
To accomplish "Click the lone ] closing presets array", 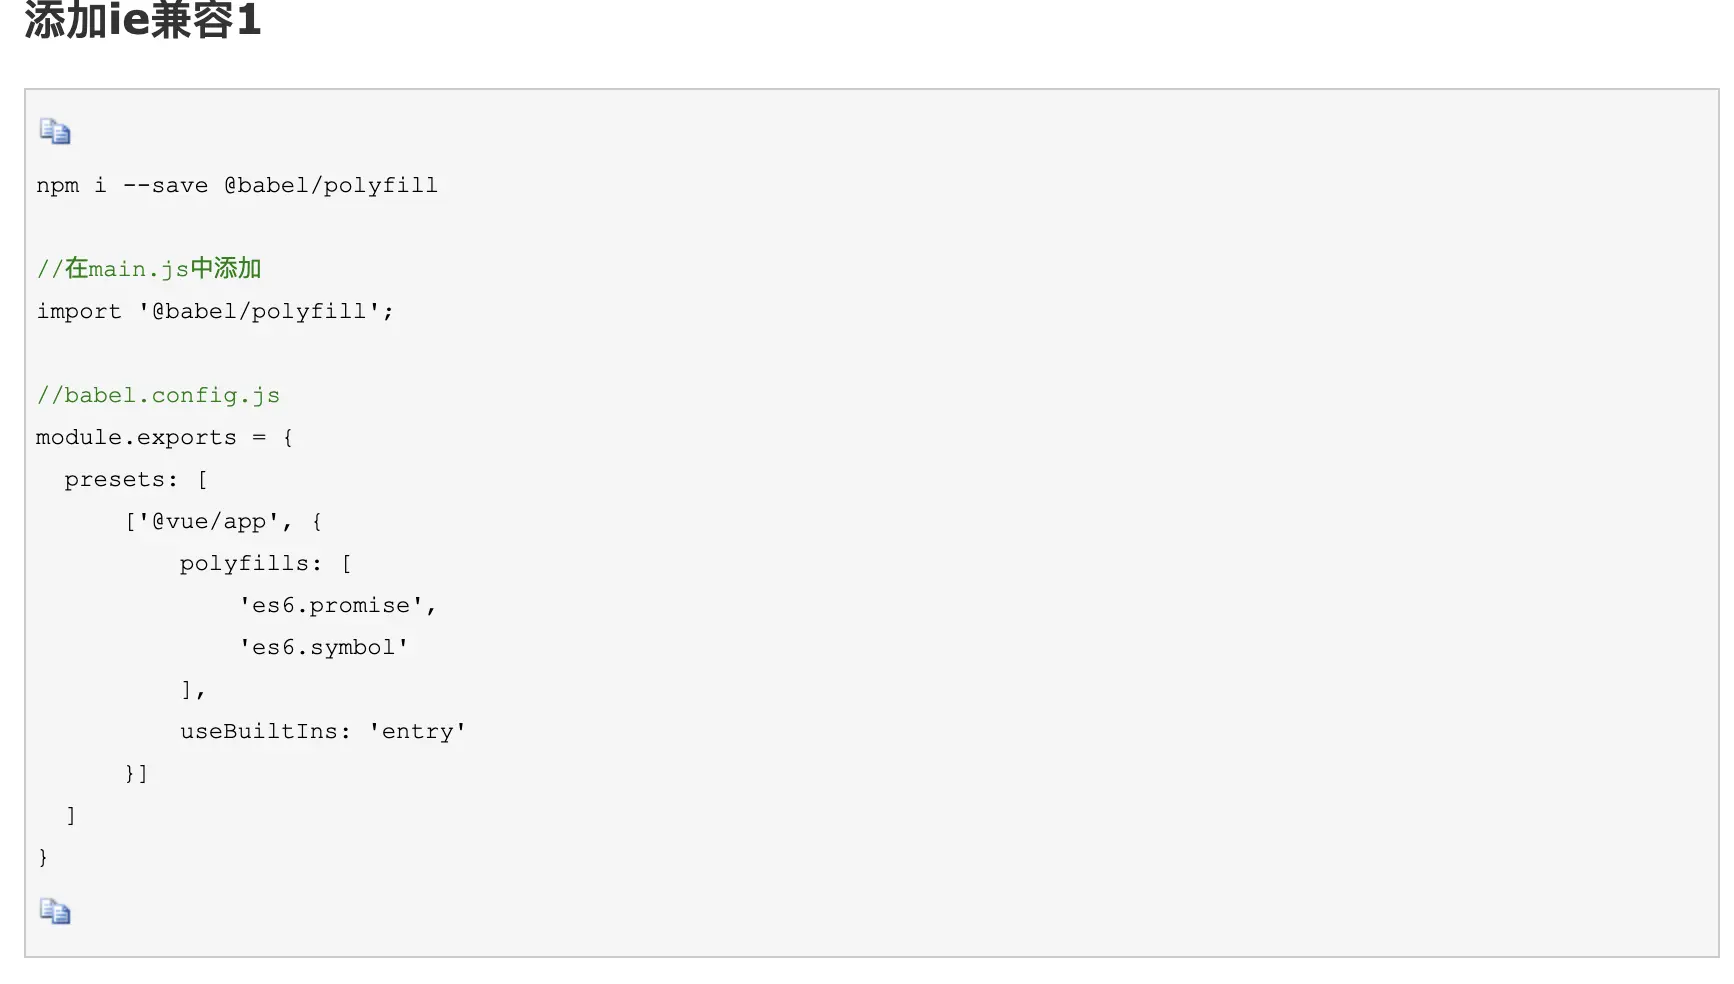I will [x=71, y=815].
